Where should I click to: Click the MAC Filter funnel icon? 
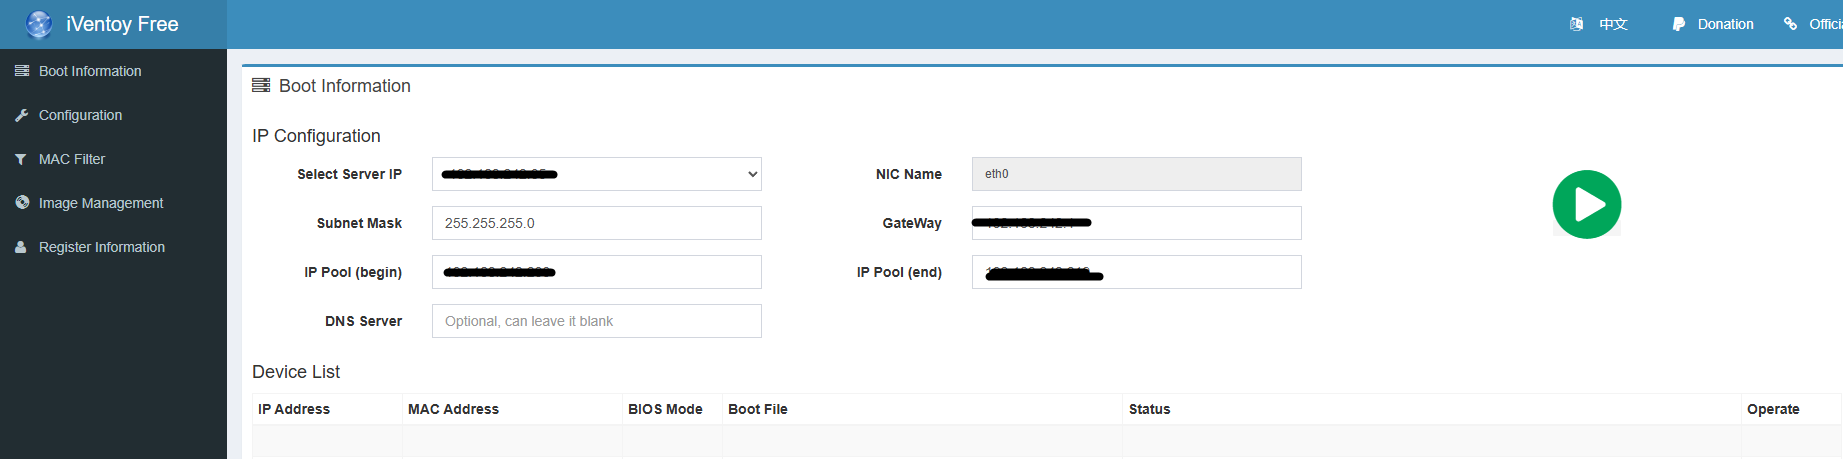coord(21,159)
